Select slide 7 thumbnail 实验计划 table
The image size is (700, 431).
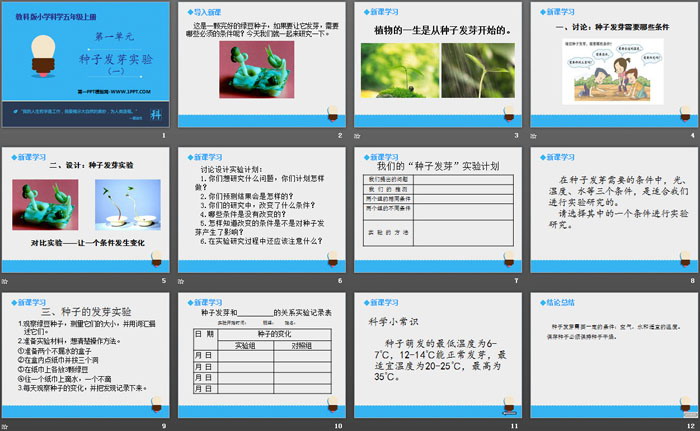tap(438, 210)
